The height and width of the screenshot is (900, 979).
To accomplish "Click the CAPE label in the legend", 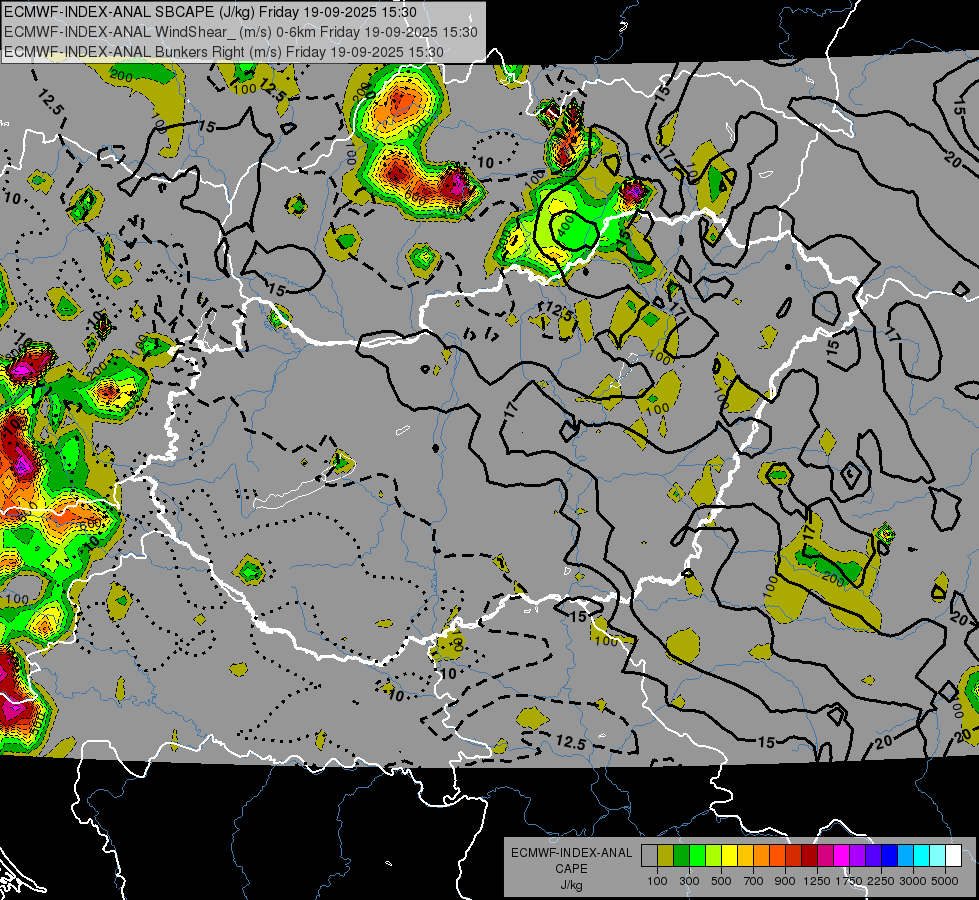I will point(571,869).
